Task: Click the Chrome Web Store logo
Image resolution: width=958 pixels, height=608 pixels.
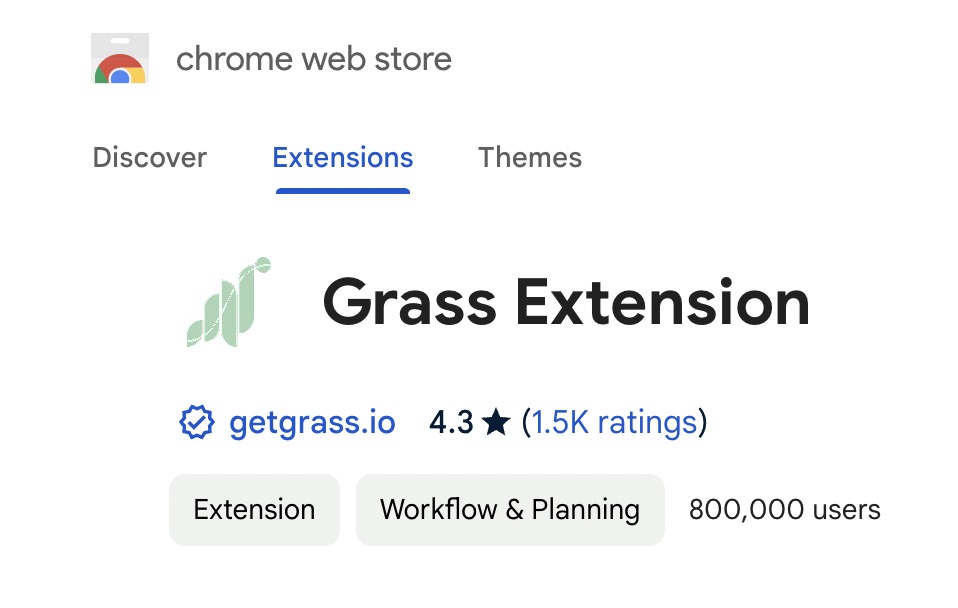Action: click(x=120, y=60)
